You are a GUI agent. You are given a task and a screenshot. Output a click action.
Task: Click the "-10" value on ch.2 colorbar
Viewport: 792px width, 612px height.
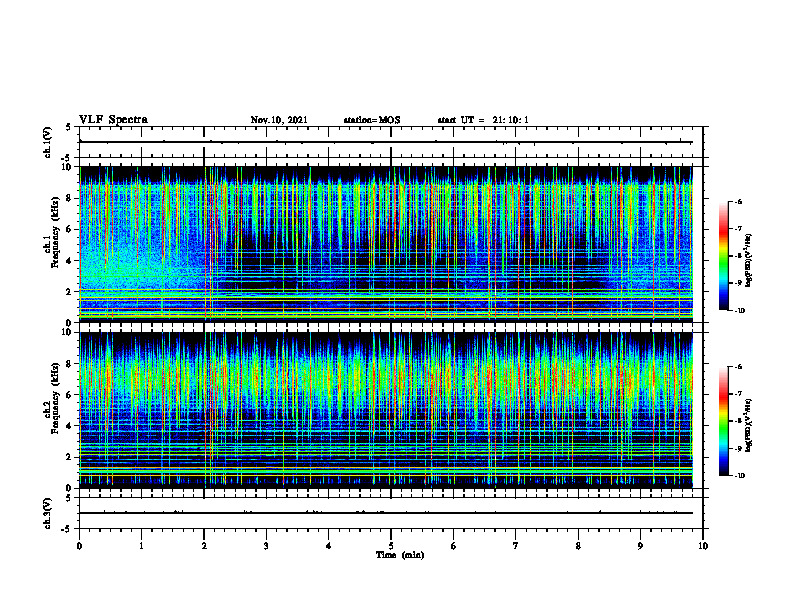(739, 476)
